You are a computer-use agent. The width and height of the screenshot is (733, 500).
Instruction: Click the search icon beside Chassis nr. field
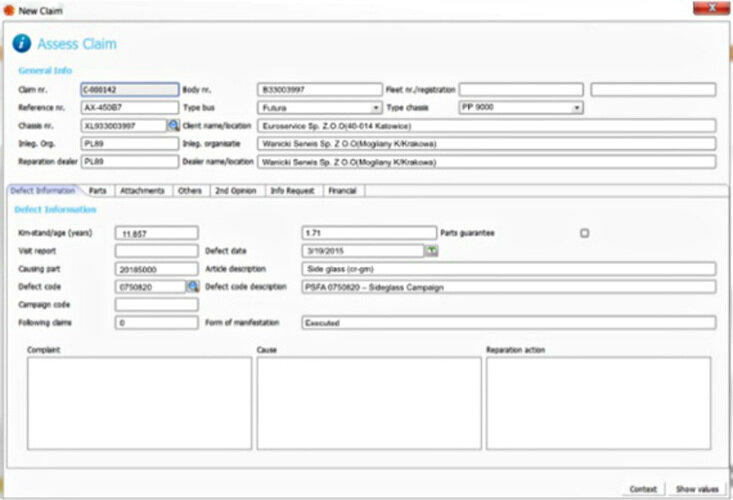pos(172,126)
